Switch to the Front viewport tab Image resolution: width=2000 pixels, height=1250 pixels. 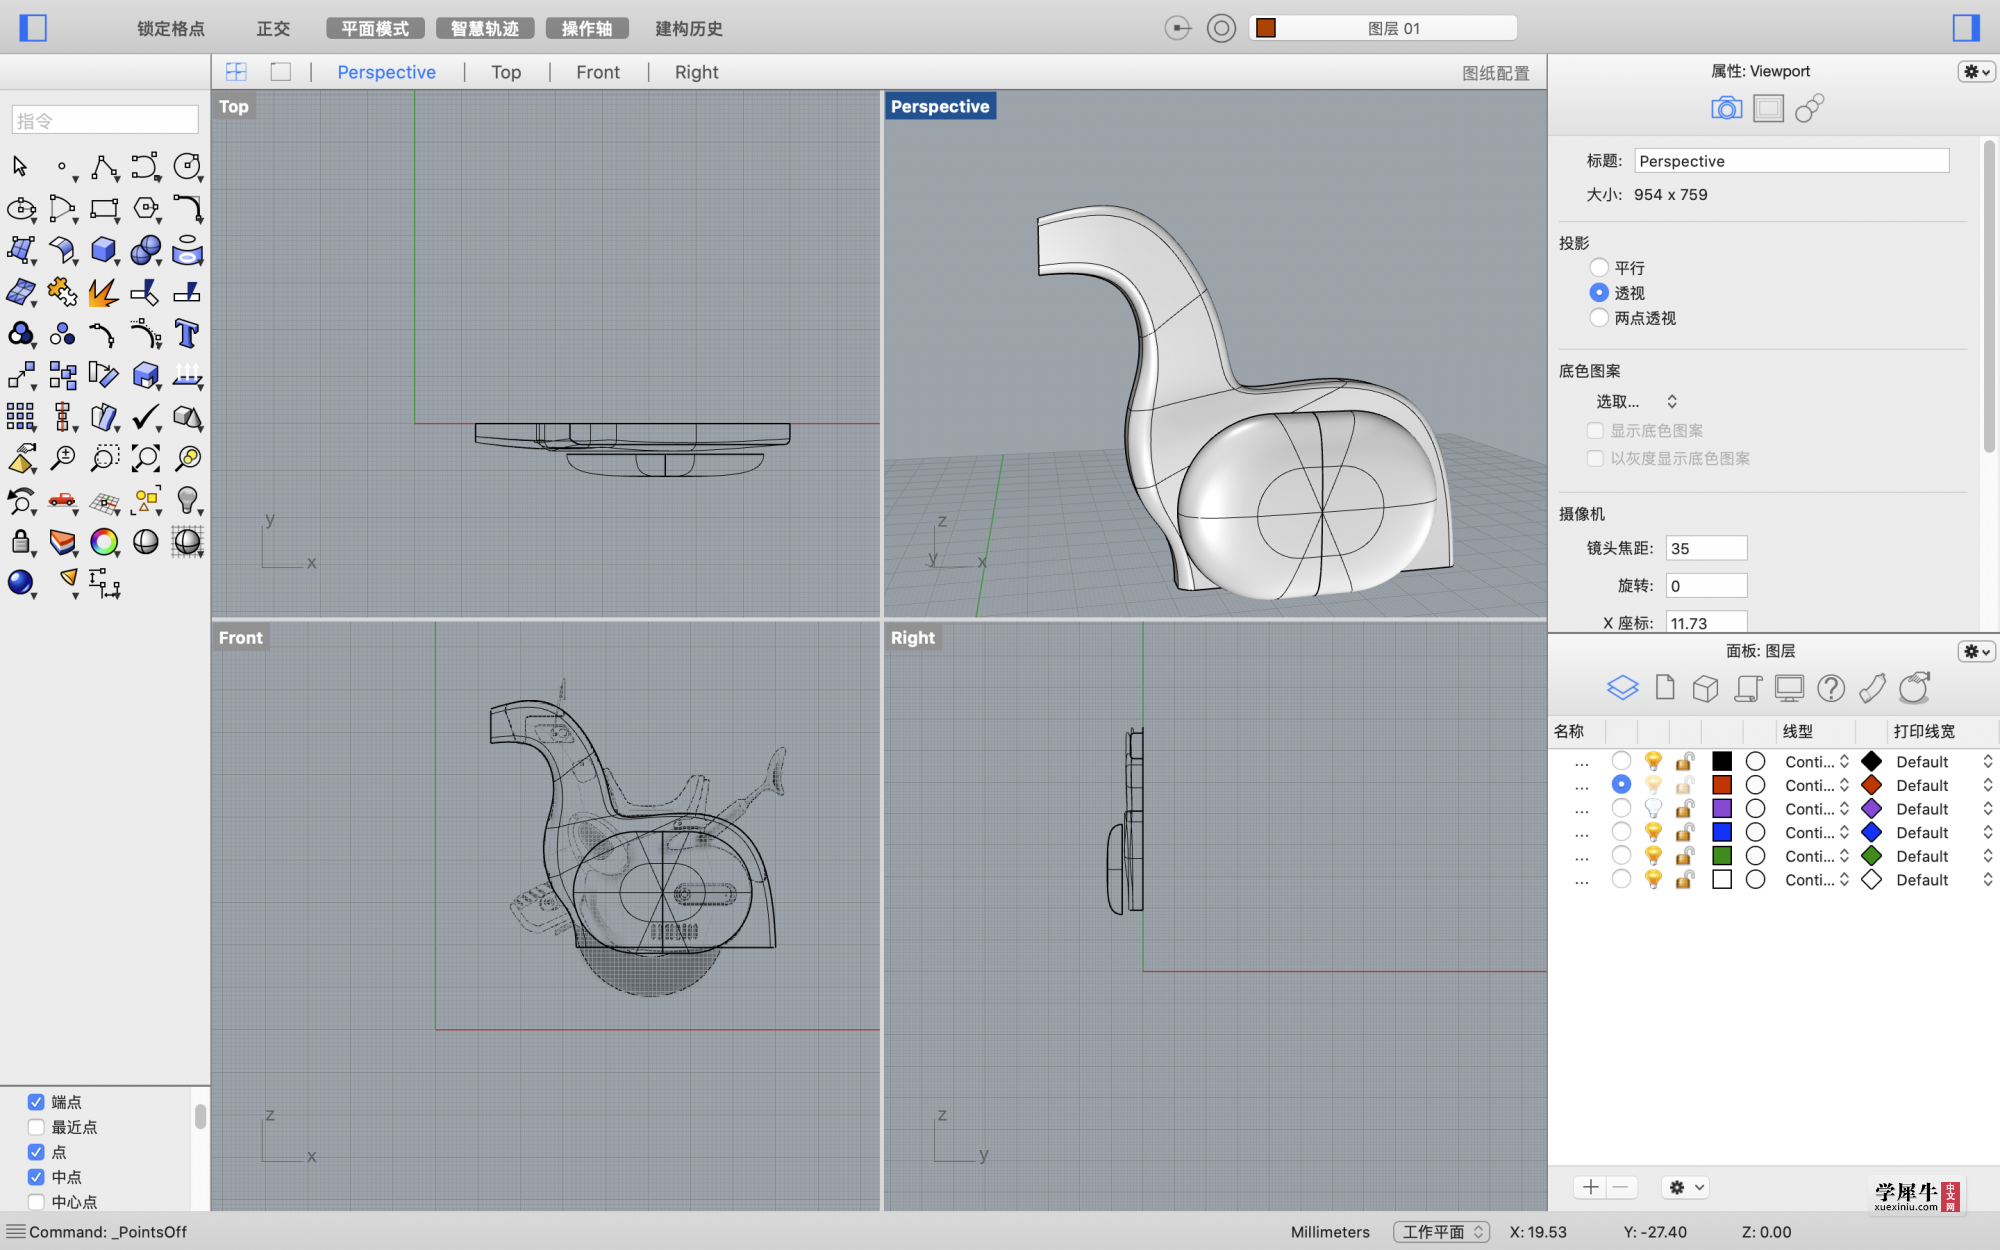coord(598,72)
